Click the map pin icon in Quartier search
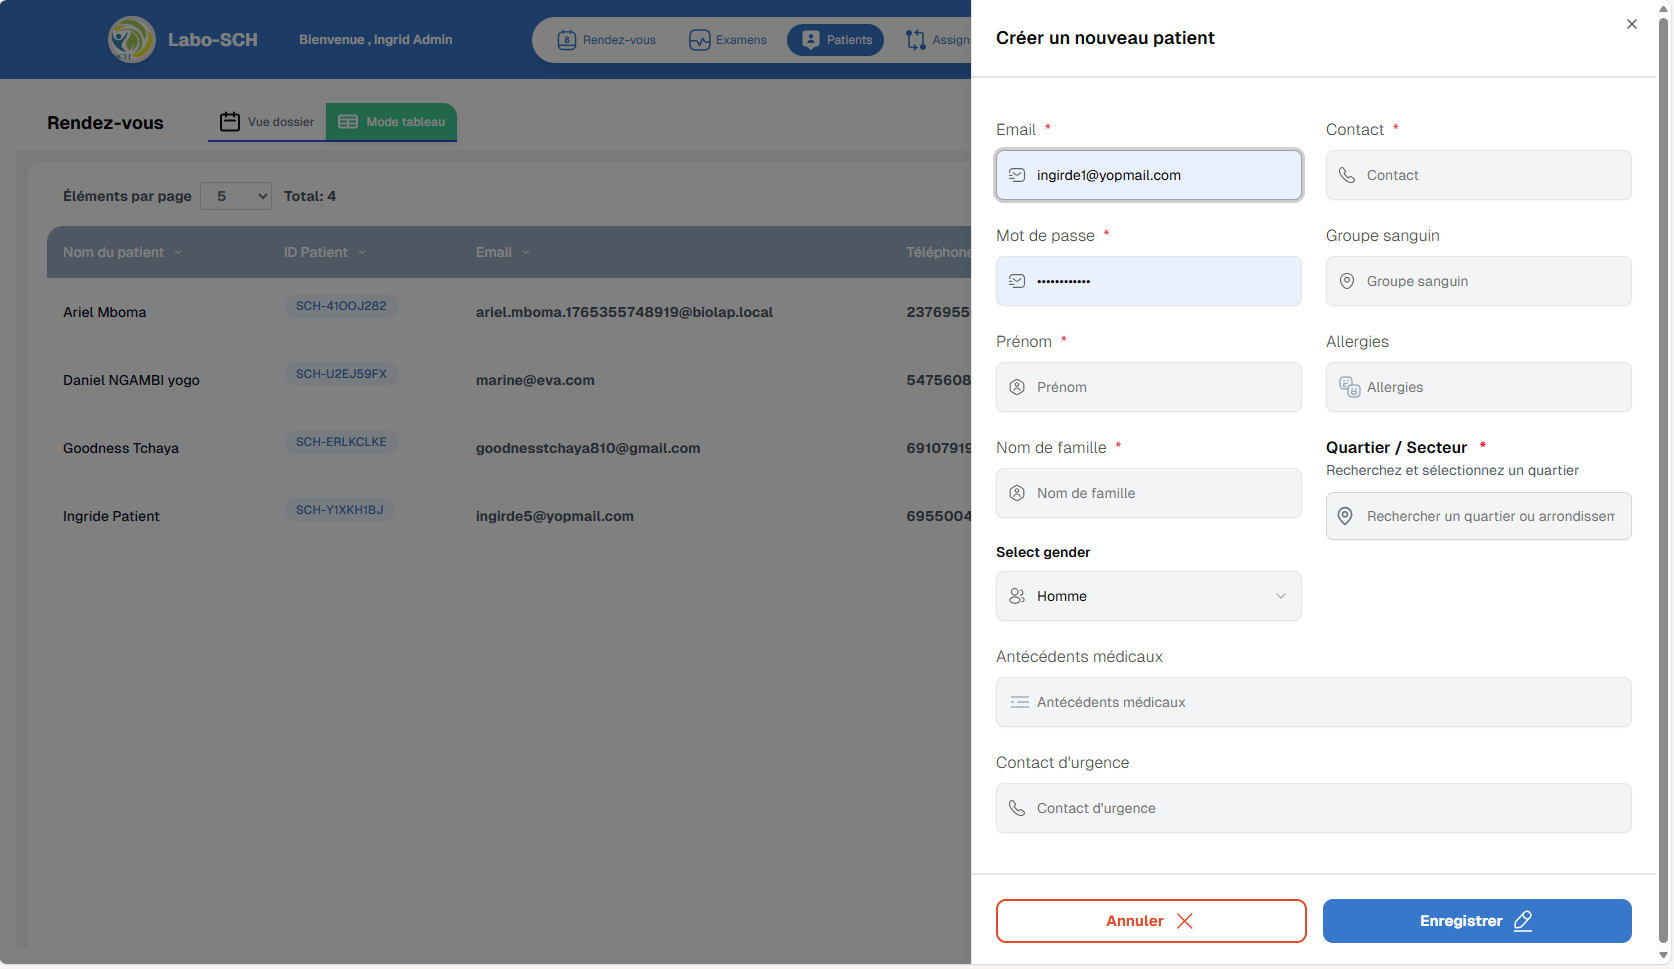 coord(1346,516)
